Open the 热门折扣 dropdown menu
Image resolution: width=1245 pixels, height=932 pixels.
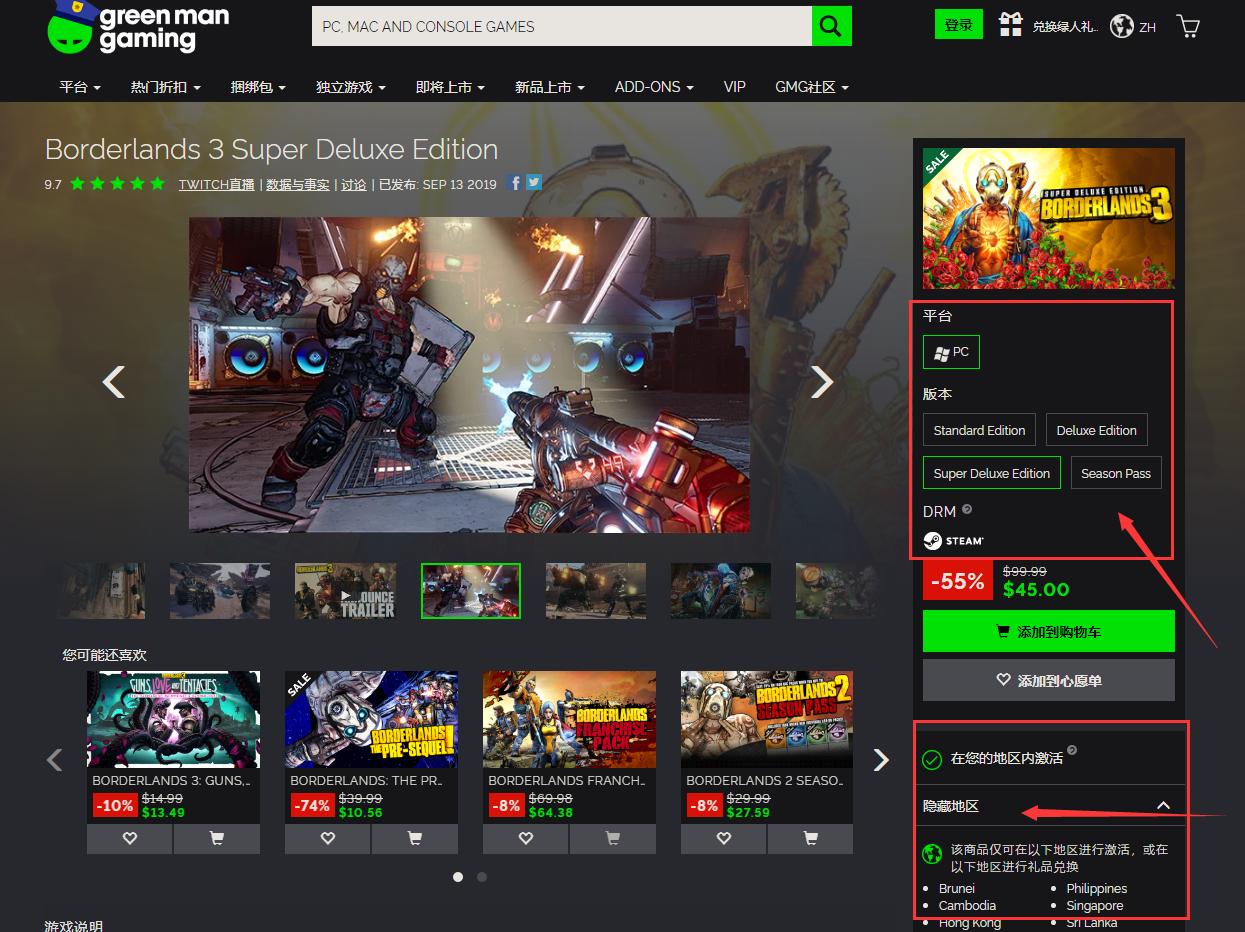tap(164, 87)
